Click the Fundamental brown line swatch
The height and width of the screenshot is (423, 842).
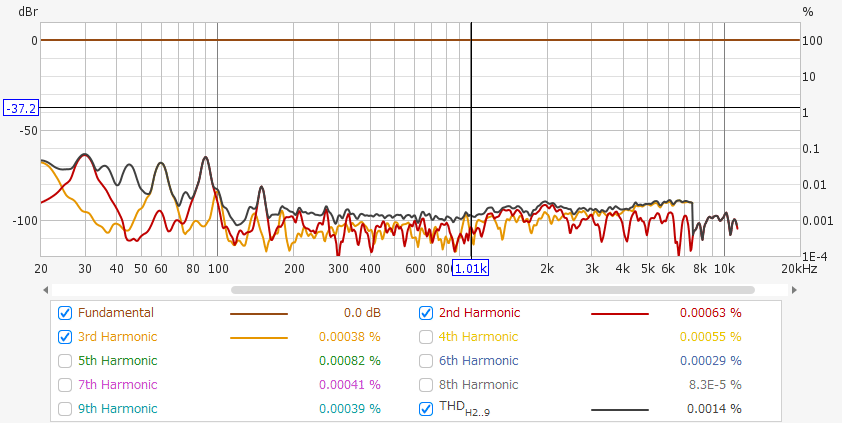(258, 313)
